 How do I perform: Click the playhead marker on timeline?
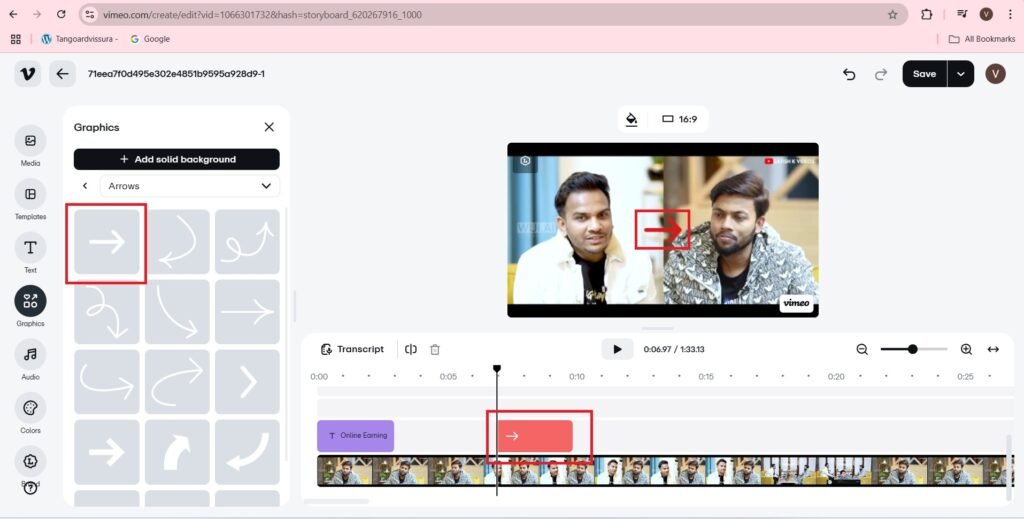(x=497, y=370)
